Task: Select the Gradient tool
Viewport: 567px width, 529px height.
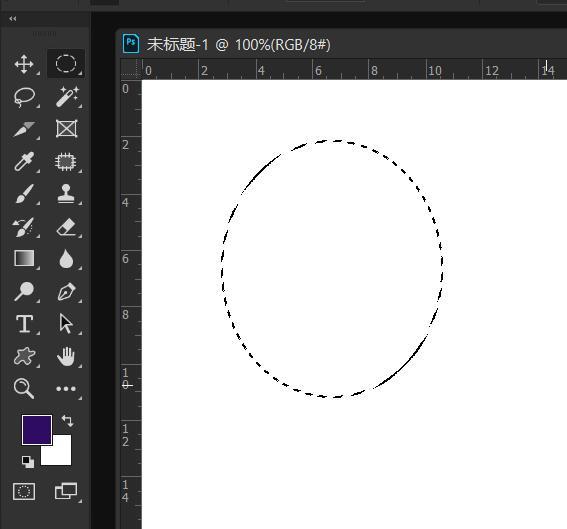Action: [x=24, y=259]
